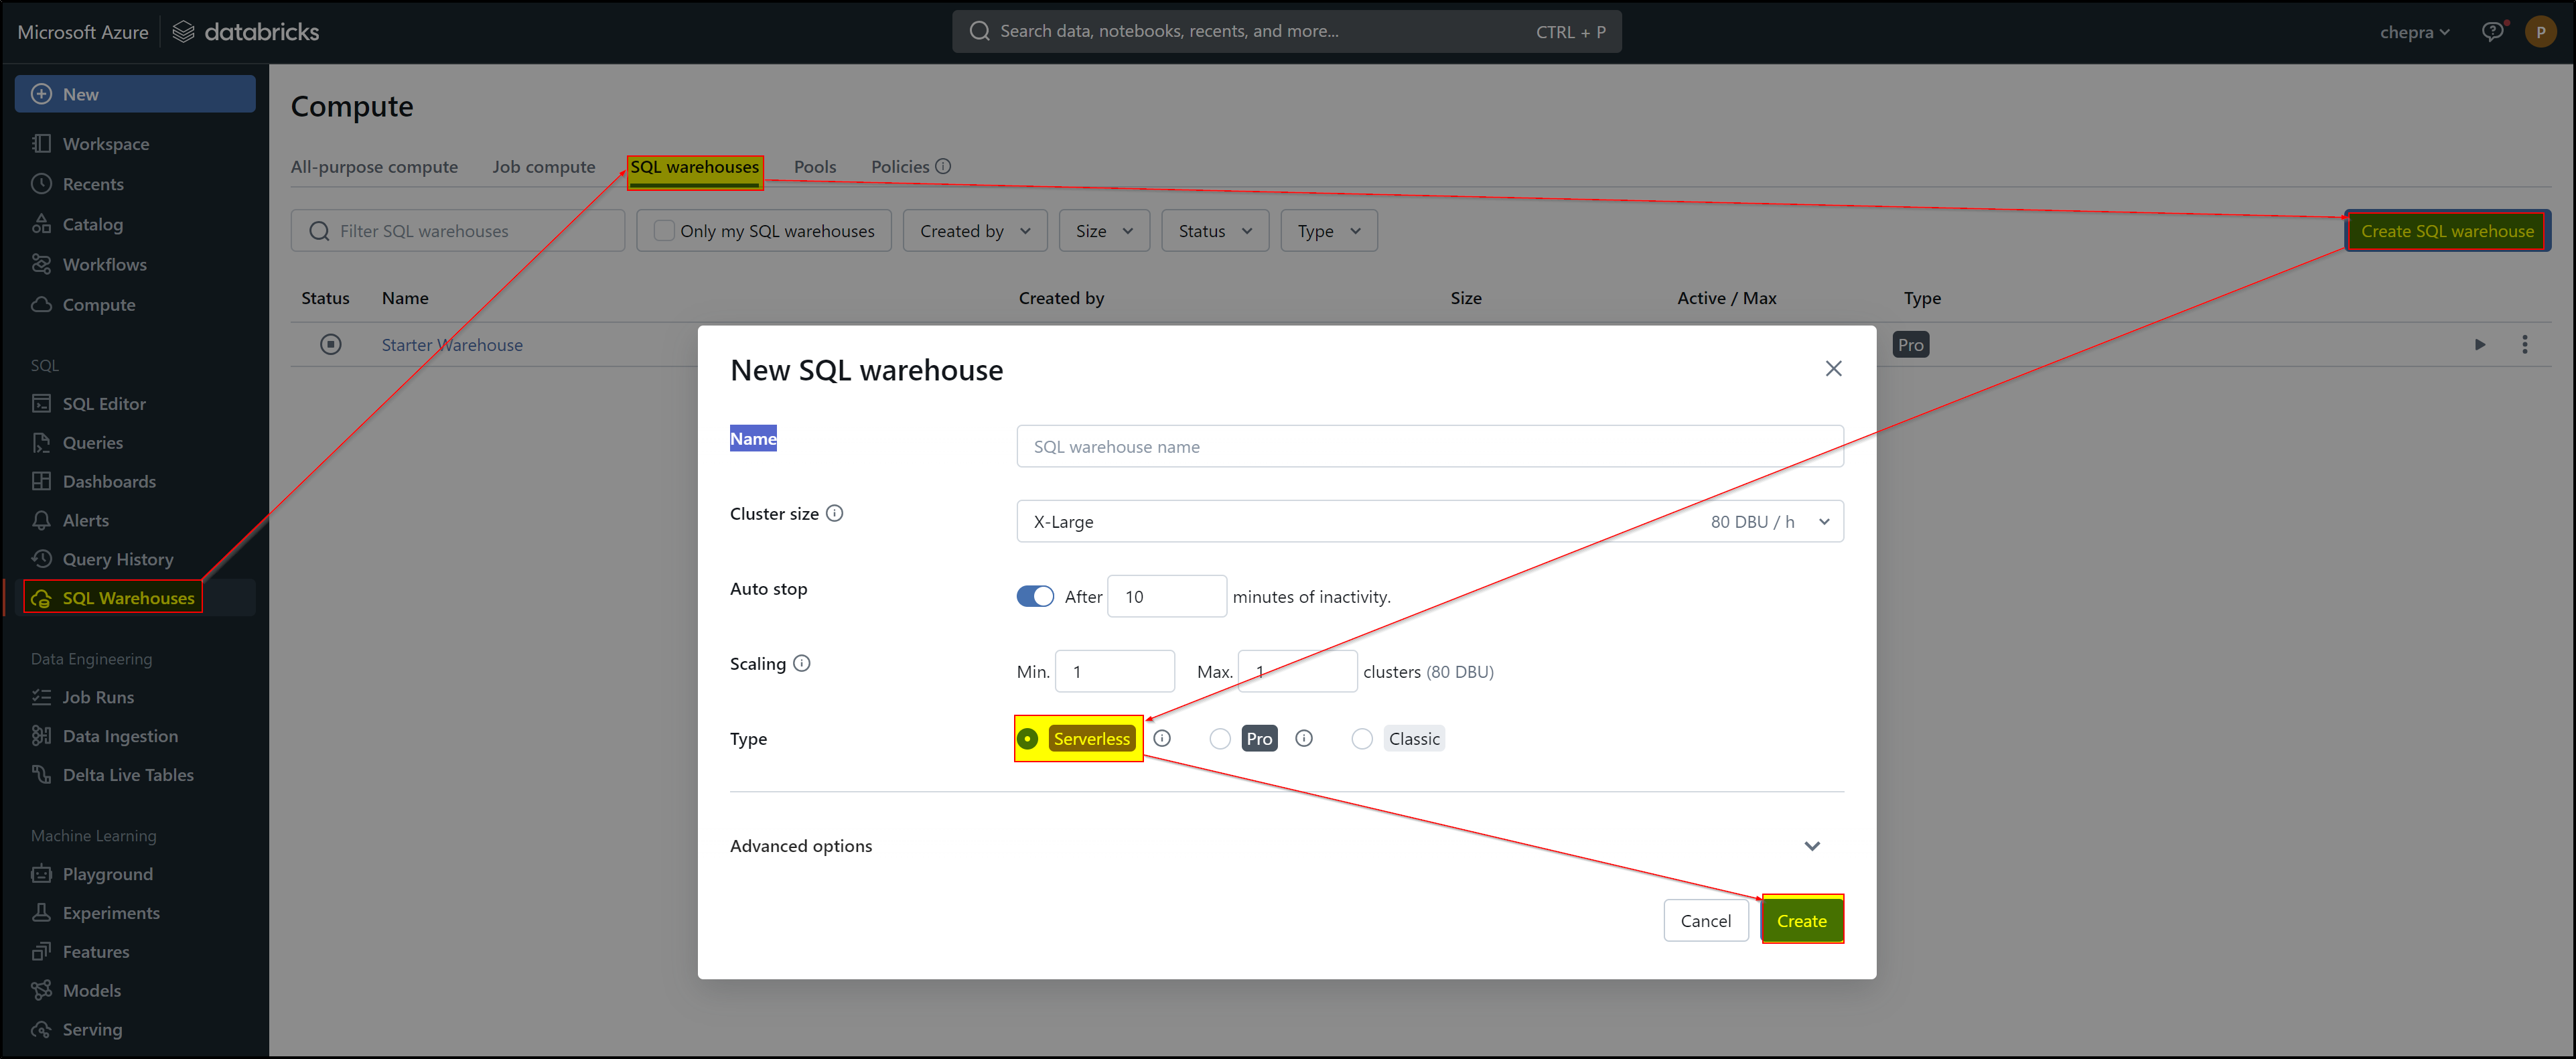Open the user avatar P icon

click(2540, 31)
